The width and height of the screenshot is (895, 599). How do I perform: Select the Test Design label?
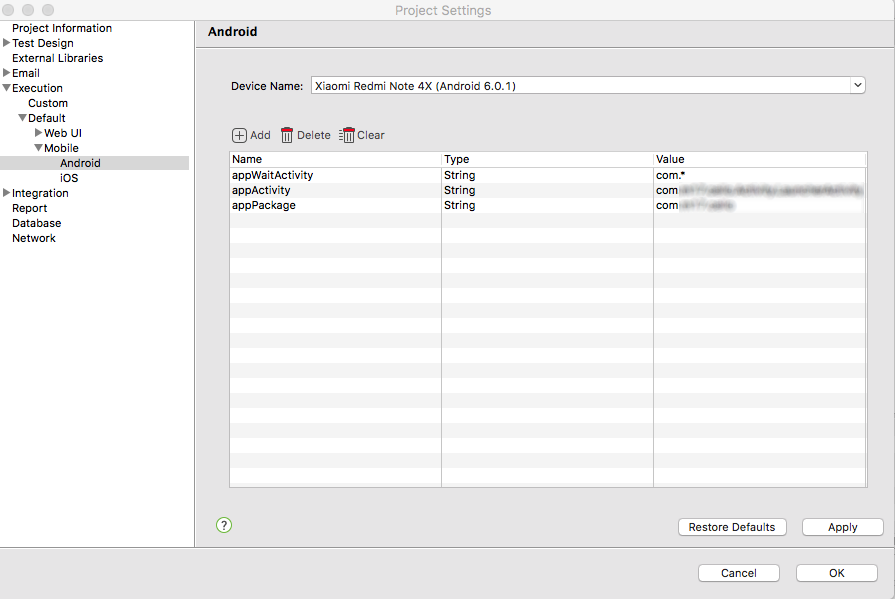pos(43,43)
